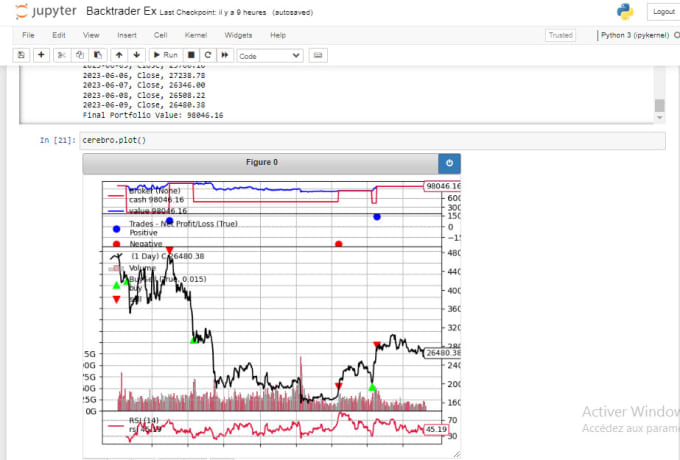Run the current cell
Screen dimensions: 680x460
(166, 55)
